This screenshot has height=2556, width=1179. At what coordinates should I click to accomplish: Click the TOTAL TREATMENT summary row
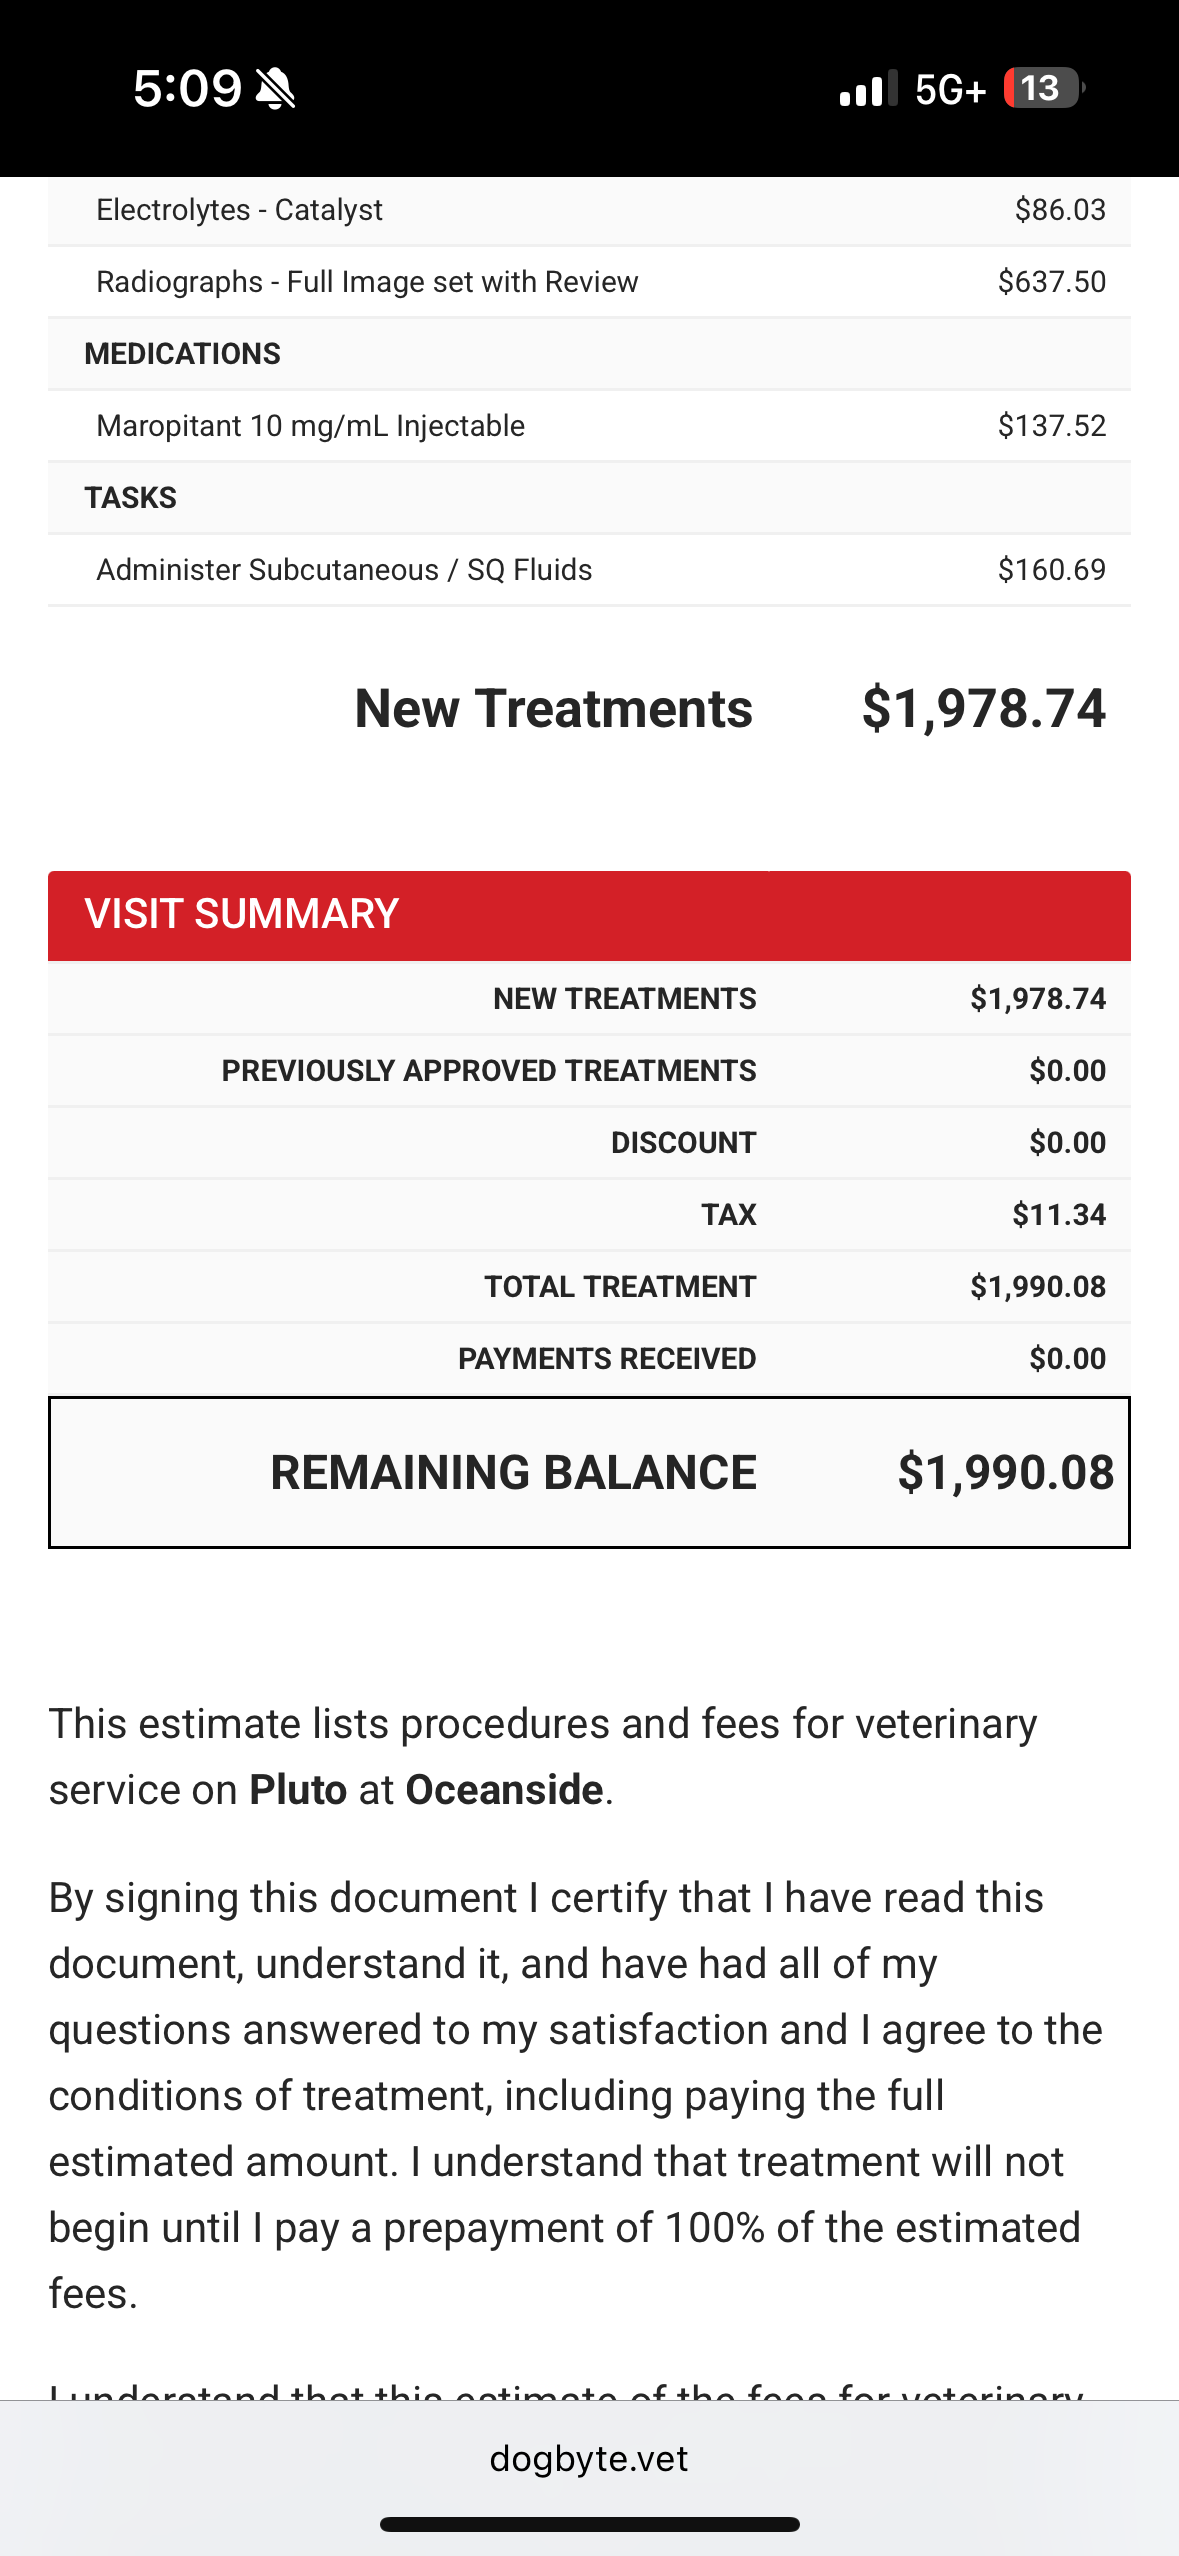[x=589, y=1287]
